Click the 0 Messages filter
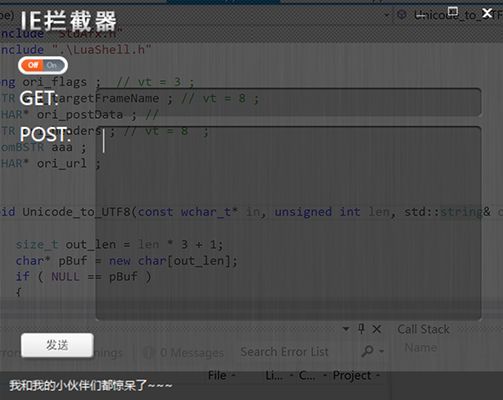 point(184,353)
